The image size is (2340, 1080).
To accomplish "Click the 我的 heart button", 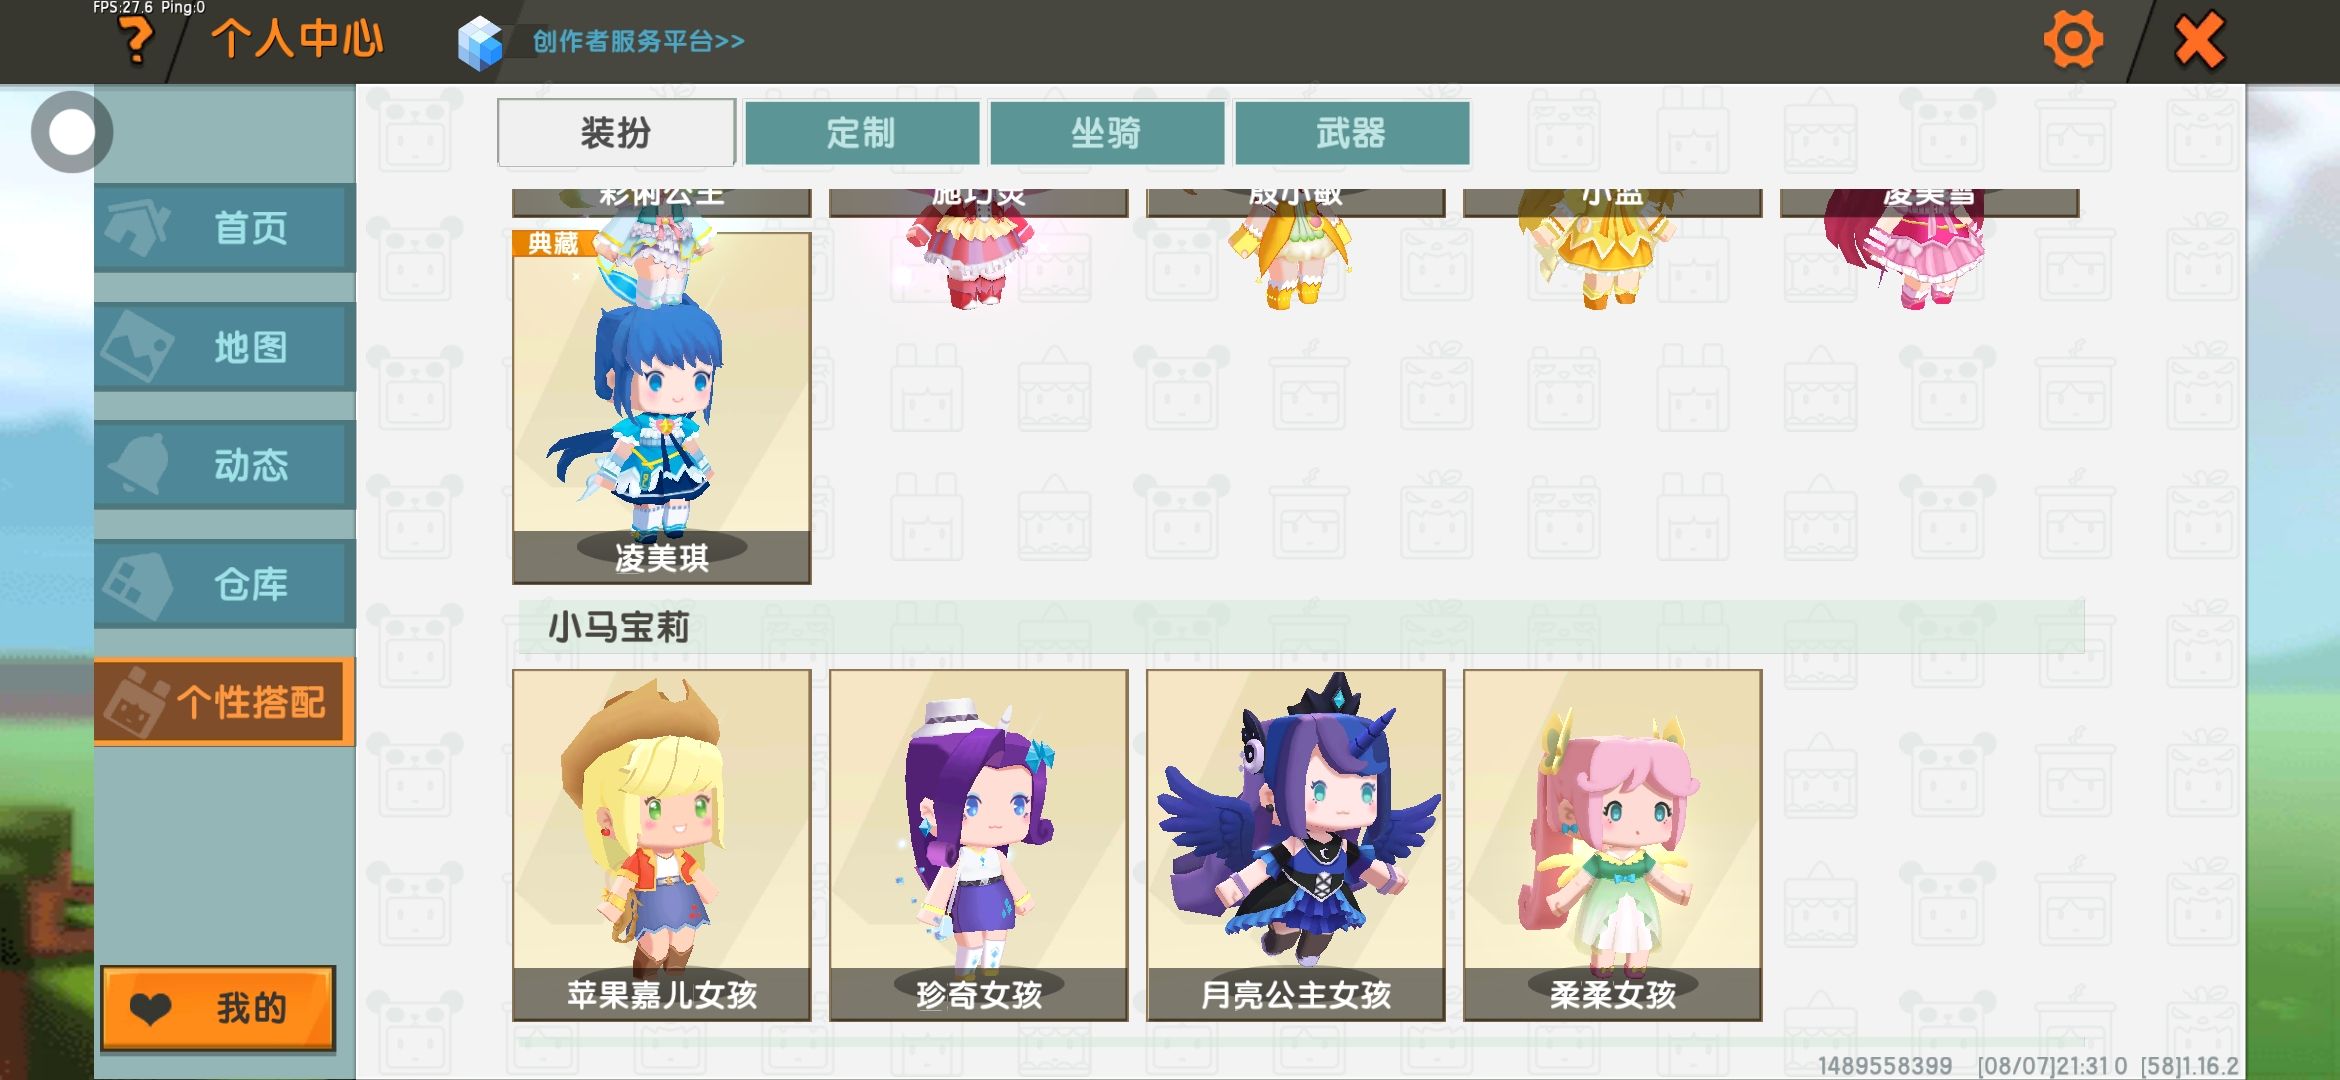I will (218, 1008).
